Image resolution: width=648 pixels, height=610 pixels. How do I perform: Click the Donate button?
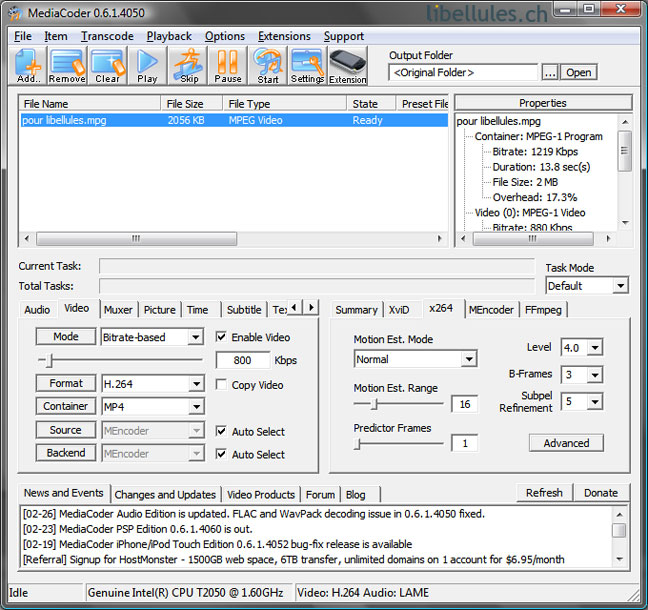[601, 493]
